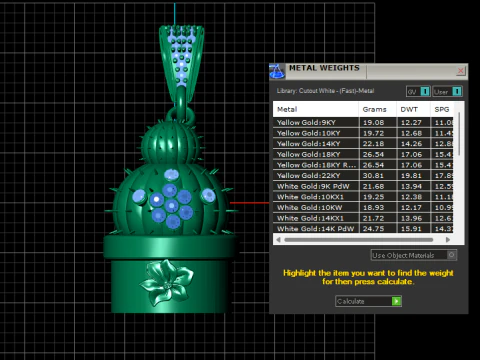
Task: Select the Yellow Gold:14KY row
Action: click(x=363, y=144)
